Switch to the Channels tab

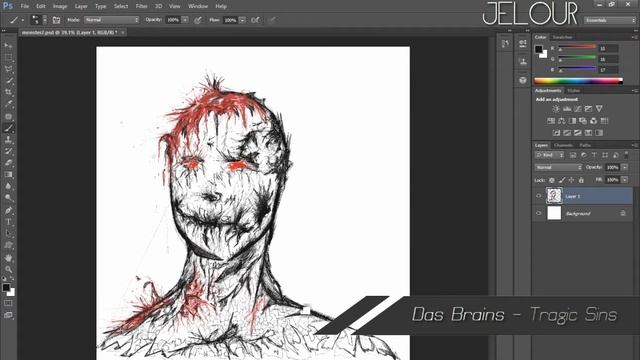(564, 145)
